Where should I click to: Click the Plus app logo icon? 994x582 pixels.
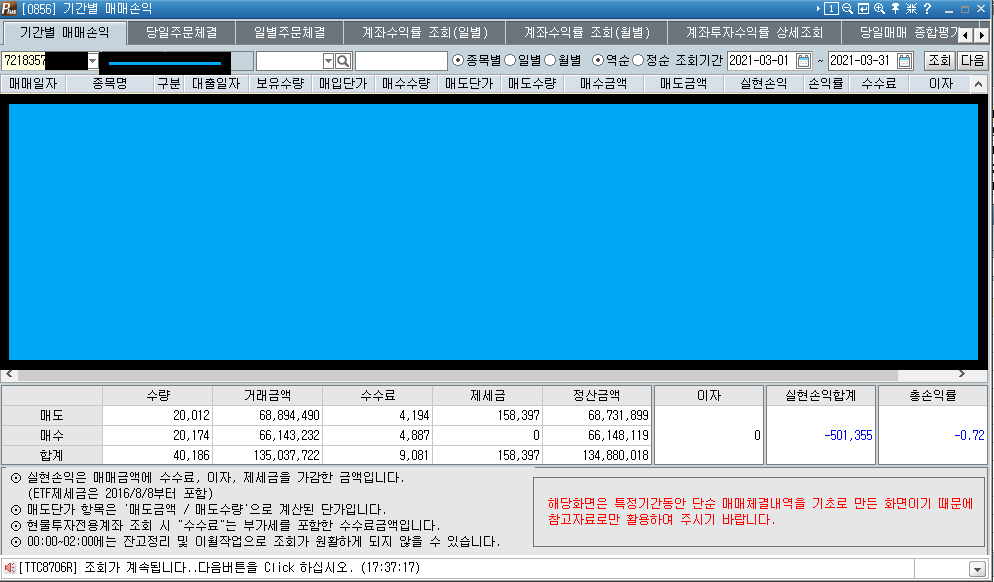point(9,9)
